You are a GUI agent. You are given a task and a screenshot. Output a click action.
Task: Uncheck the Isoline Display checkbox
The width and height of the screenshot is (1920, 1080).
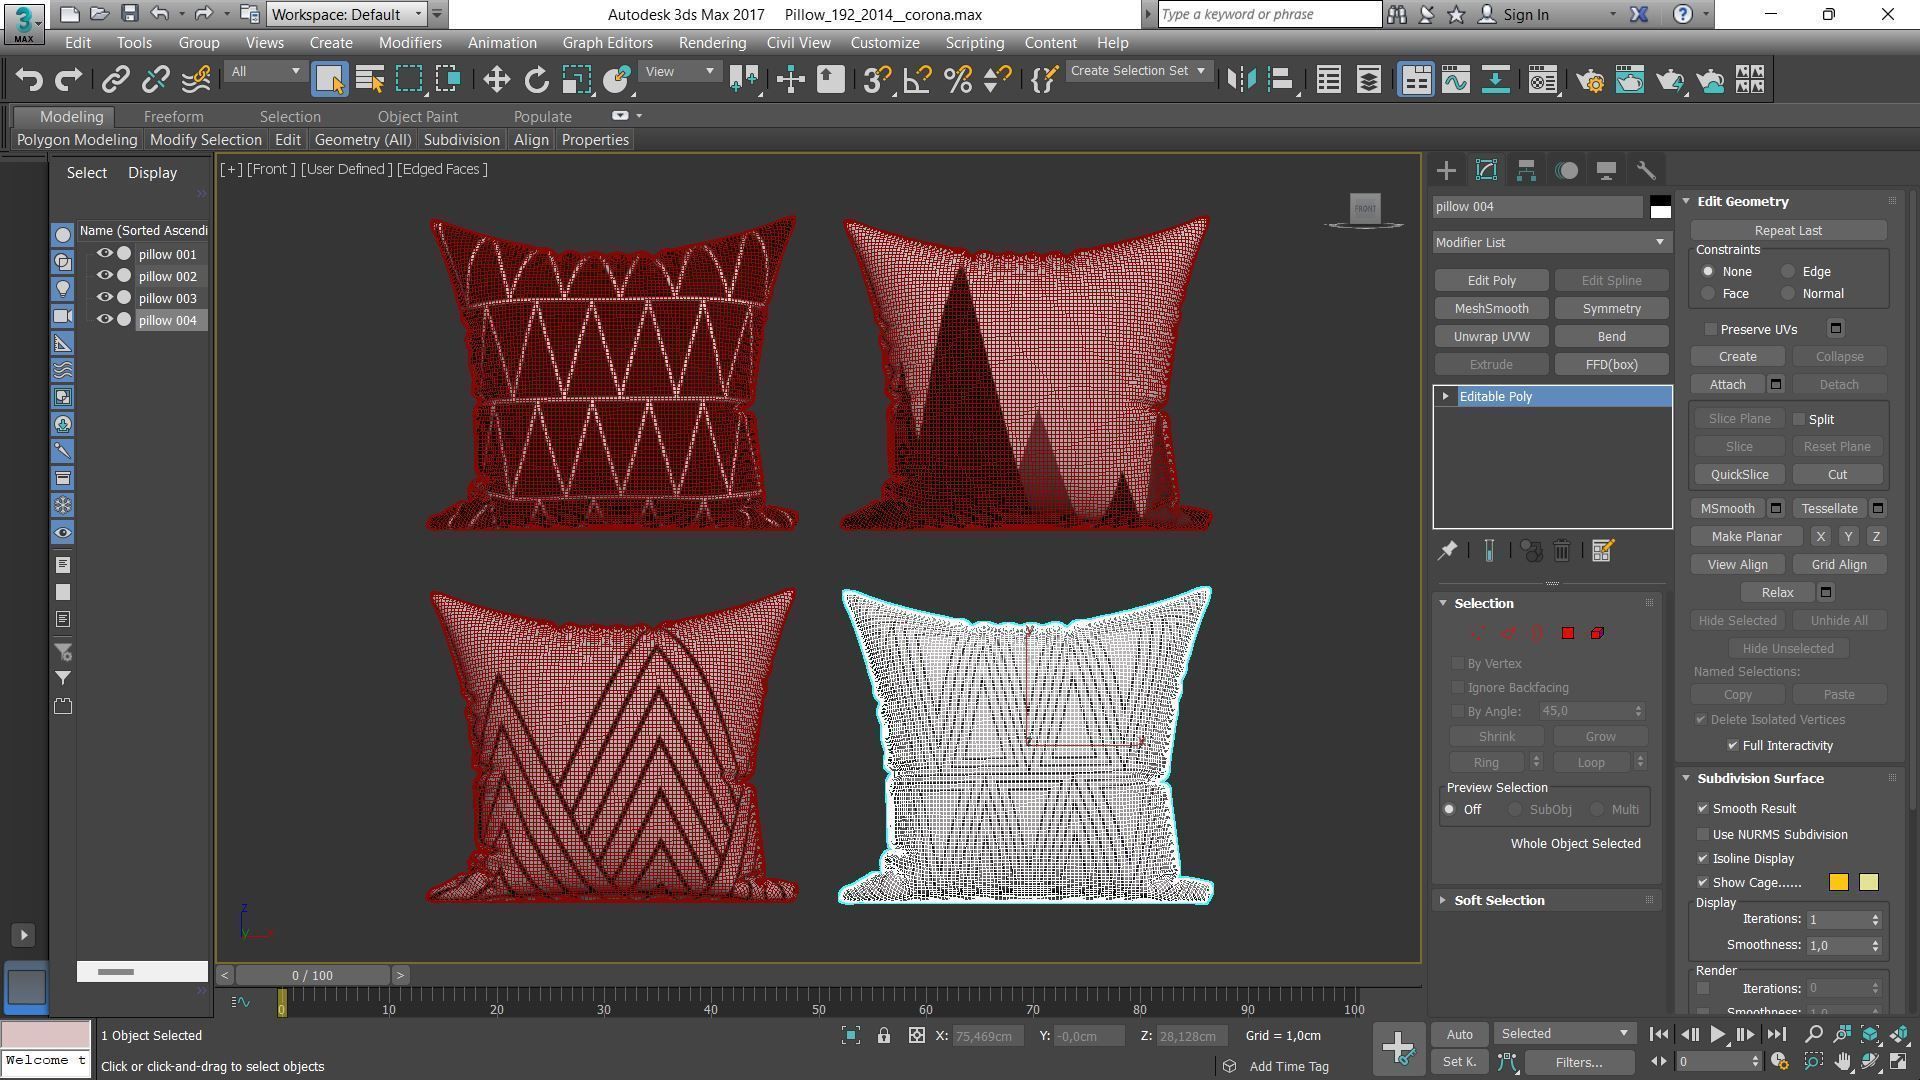[1703, 859]
